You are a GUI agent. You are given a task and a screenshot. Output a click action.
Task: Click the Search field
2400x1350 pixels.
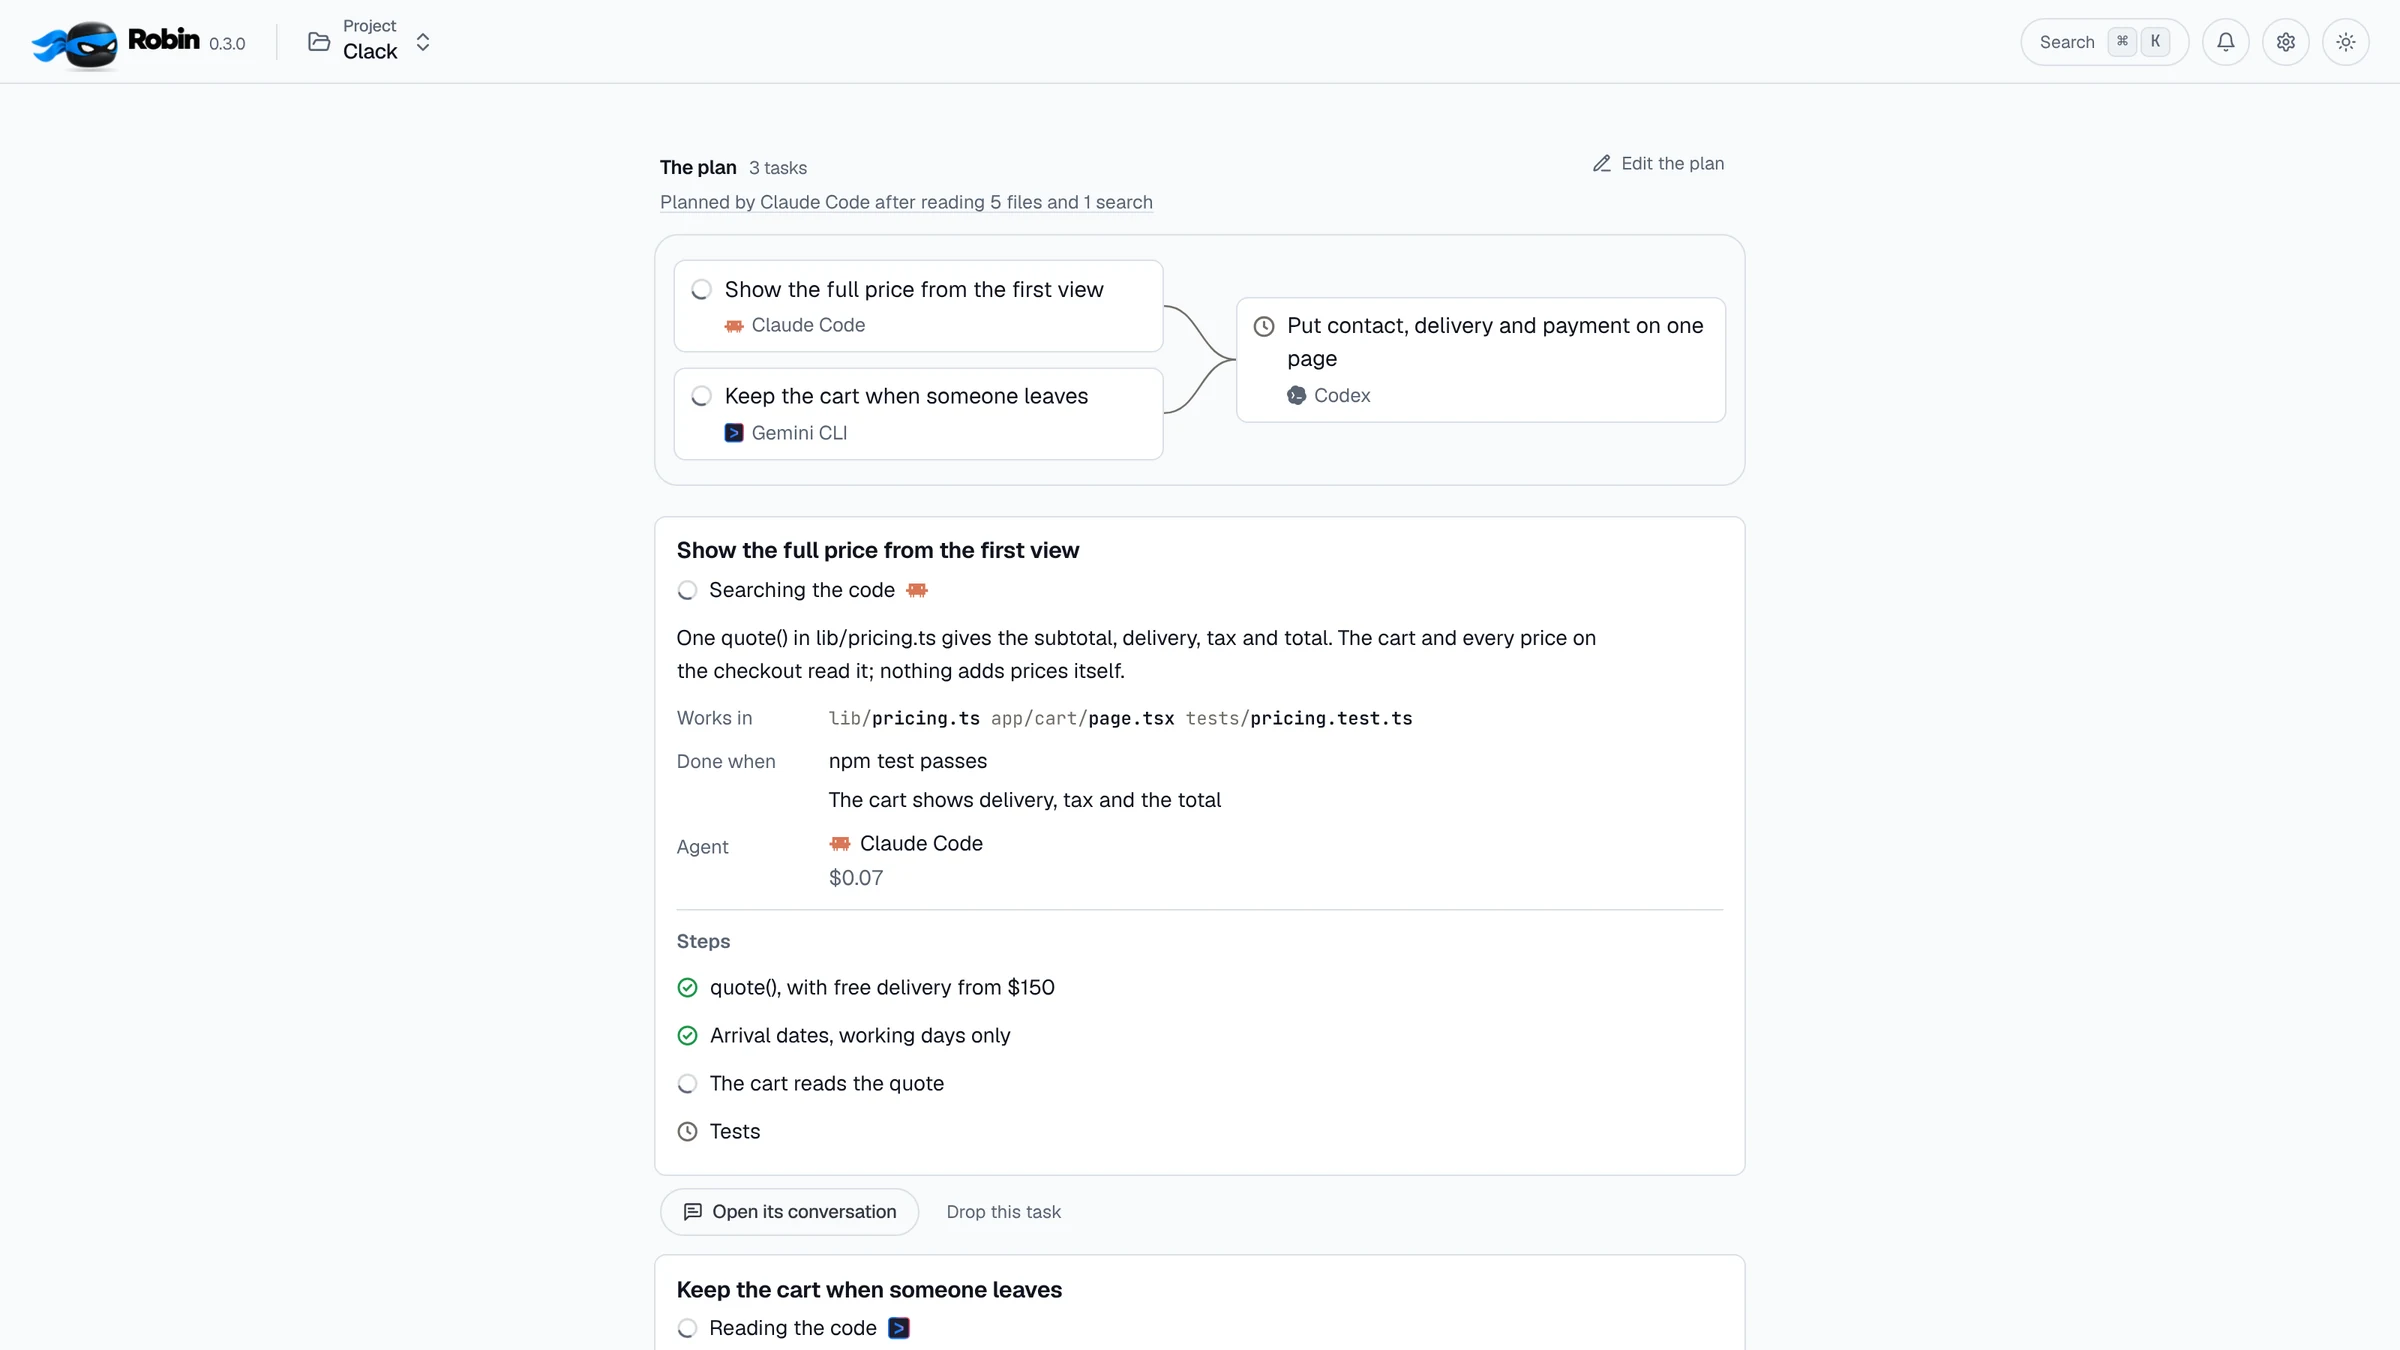[2105, 42]
